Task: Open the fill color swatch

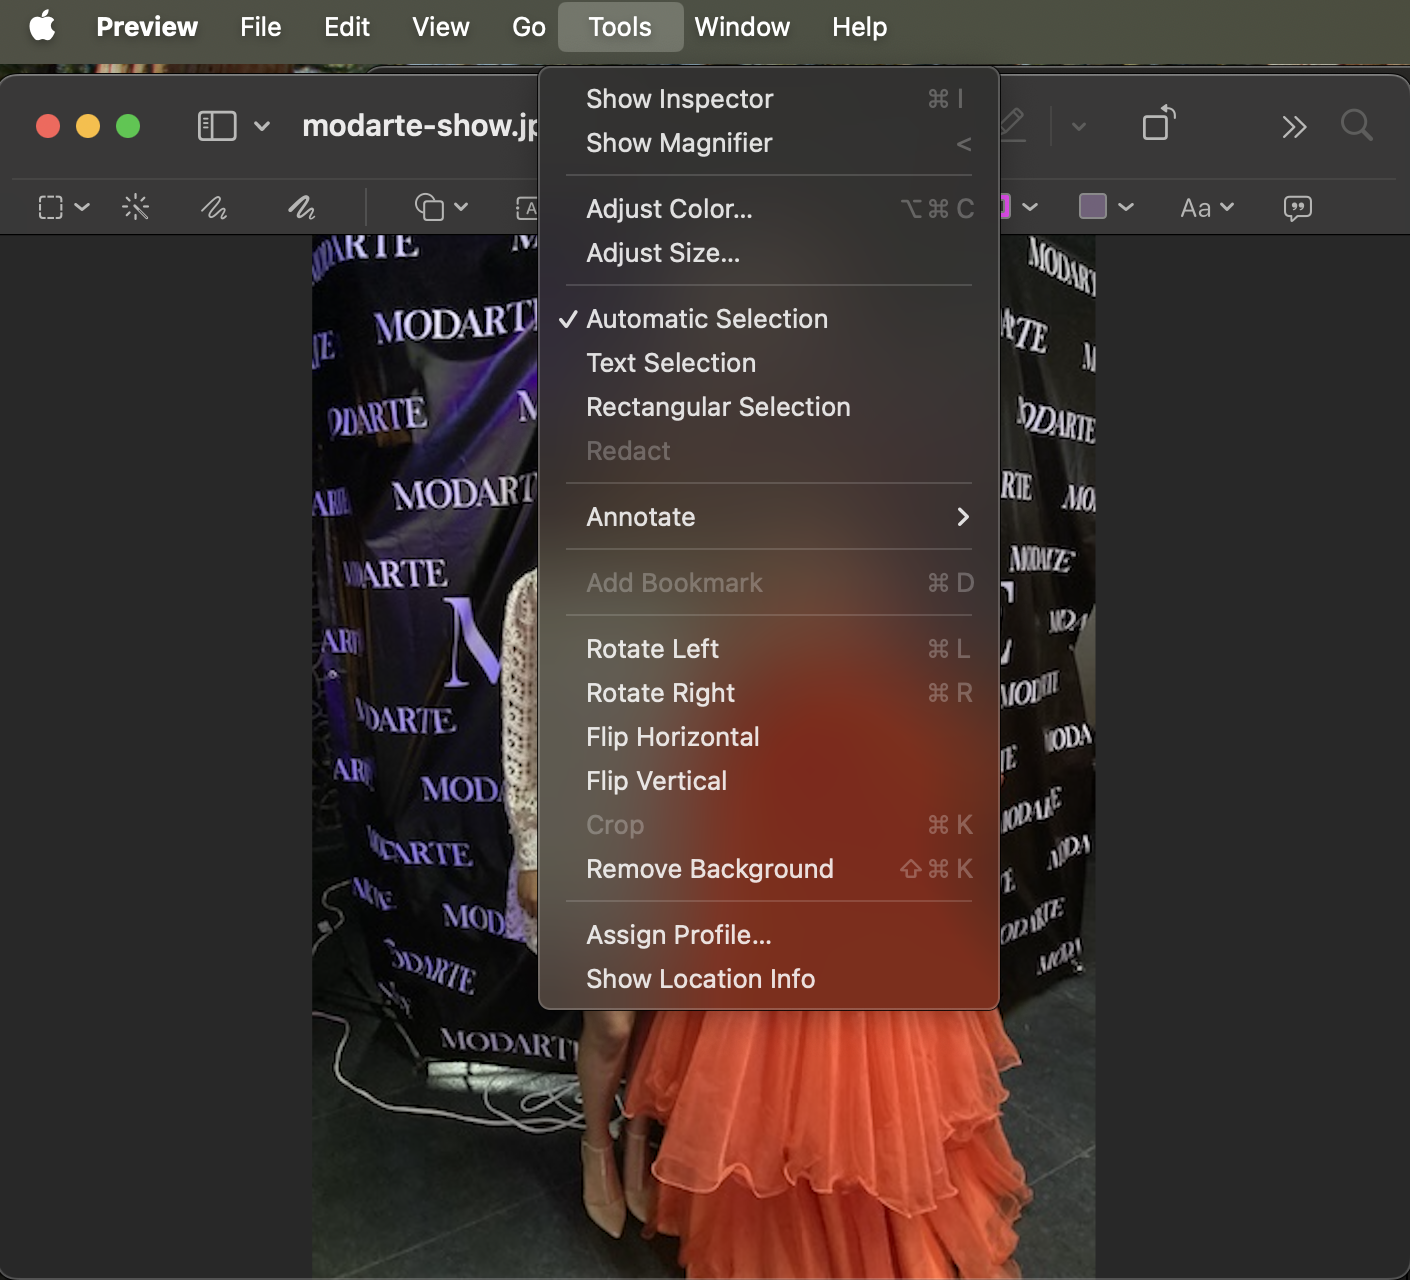Action: [1093, 207]
